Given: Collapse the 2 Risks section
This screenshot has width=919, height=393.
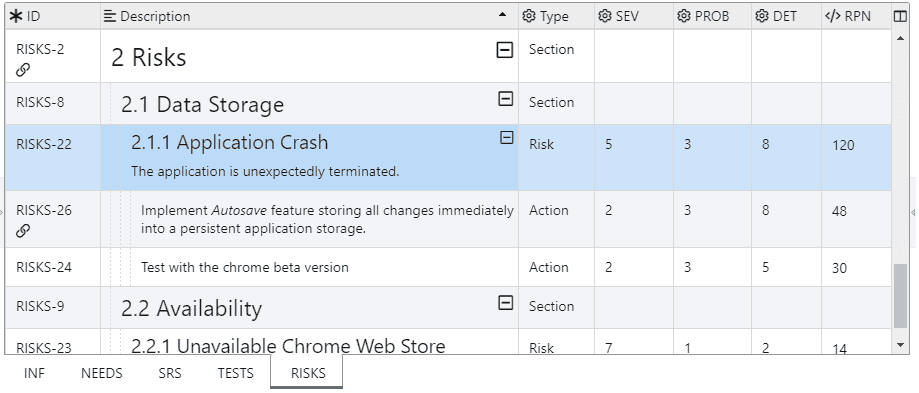Looking at the screenshot, I should click(x=505, y=50).
